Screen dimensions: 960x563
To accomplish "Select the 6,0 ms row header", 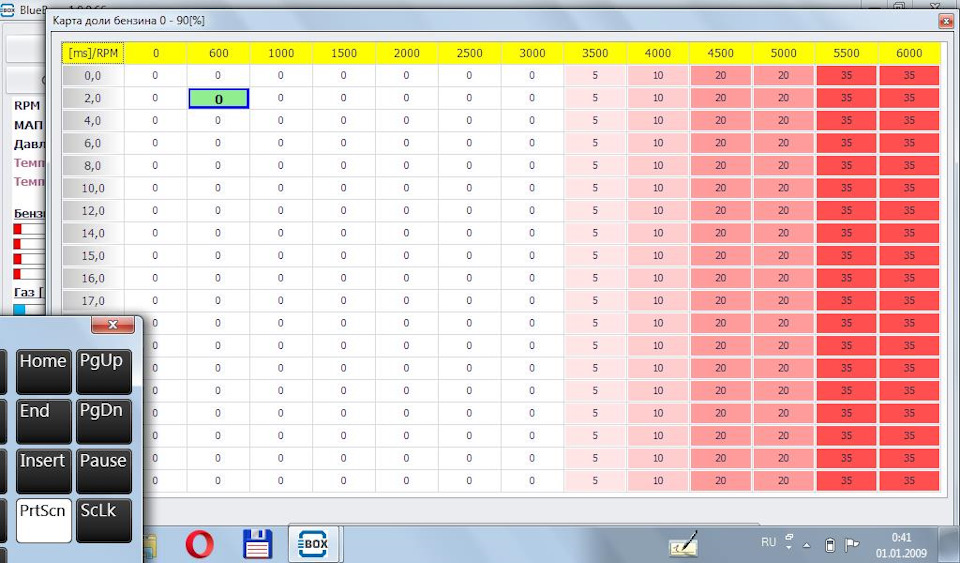I will click(x=93, y=143).
